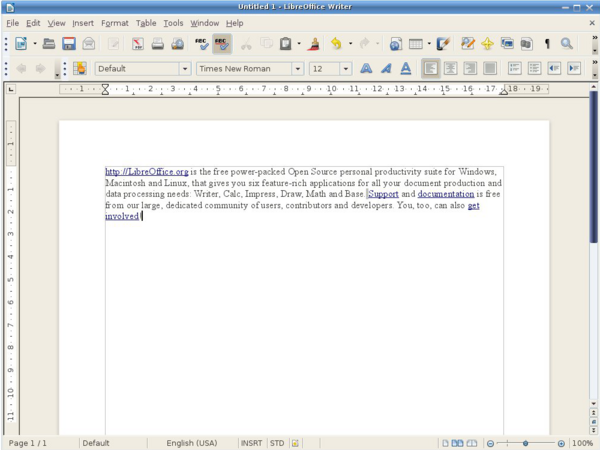Click the Print icon in toolbar
600x450 pixels.
coord(157,44)
